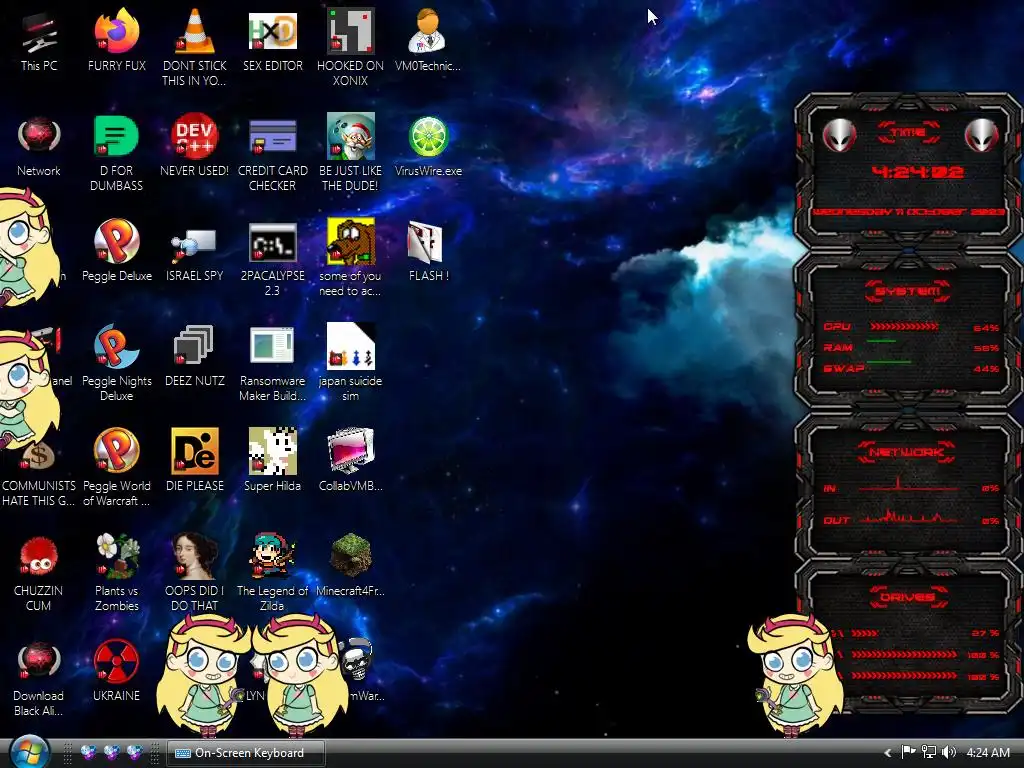Image resolution: width=1024 pixels, height=768 pixels.
Task: Open the D FOR DUMBASS icon
Action: [116, 137]
